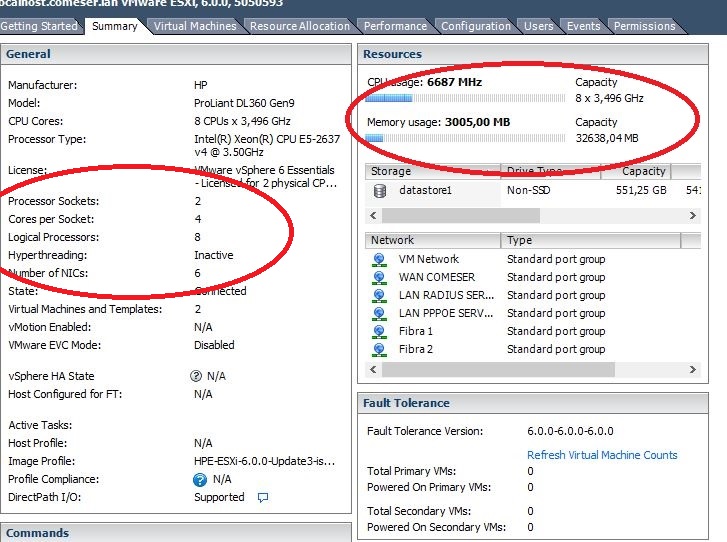Viewport: 727px width, 542px height.
Task: Click the vSphere HA State question icon
Action: (x=196, y=376)
